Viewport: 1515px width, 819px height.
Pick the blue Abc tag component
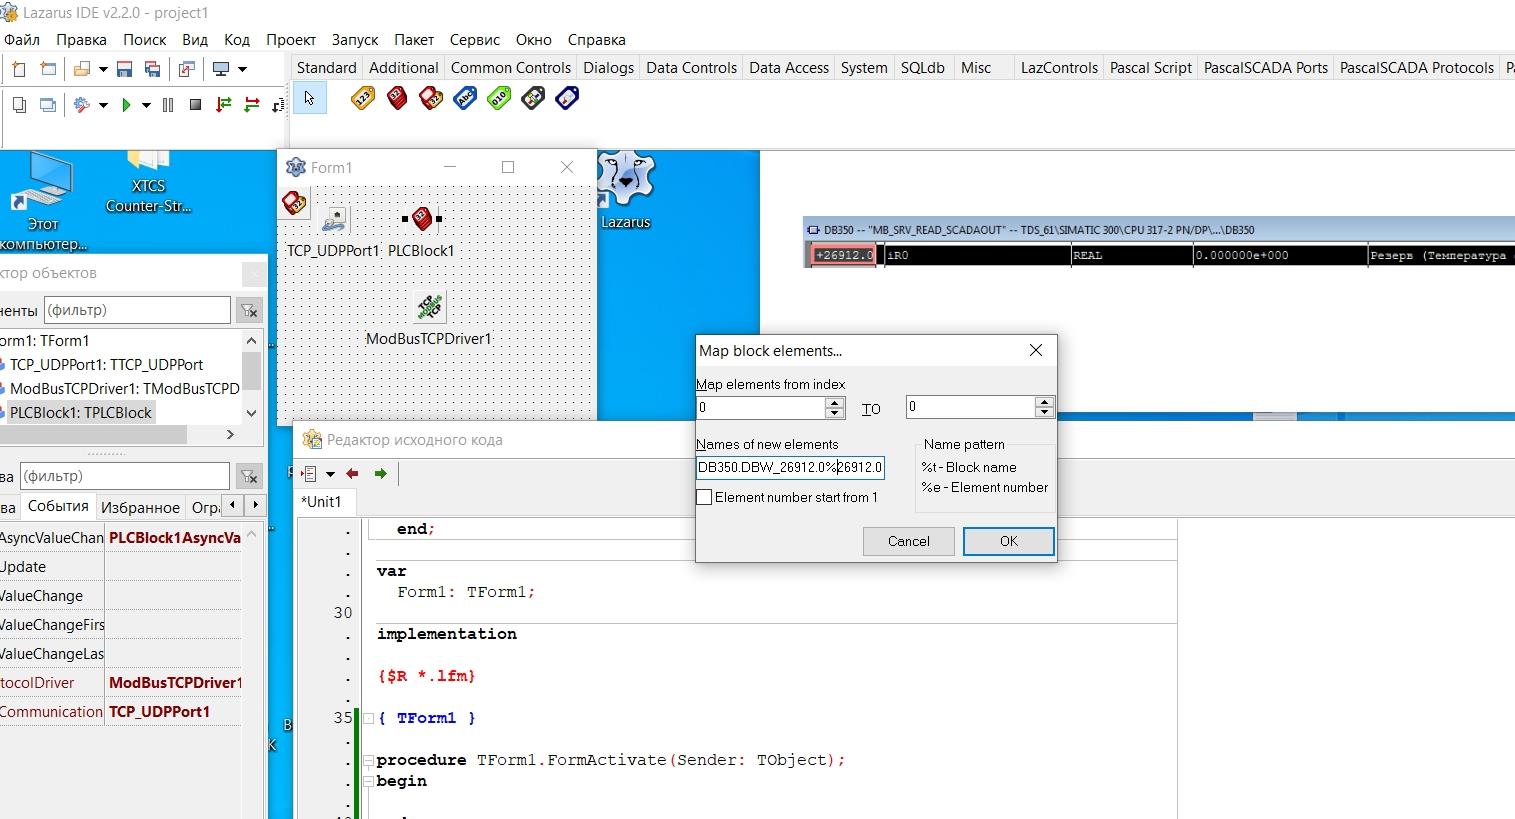(x=465, y=98)
